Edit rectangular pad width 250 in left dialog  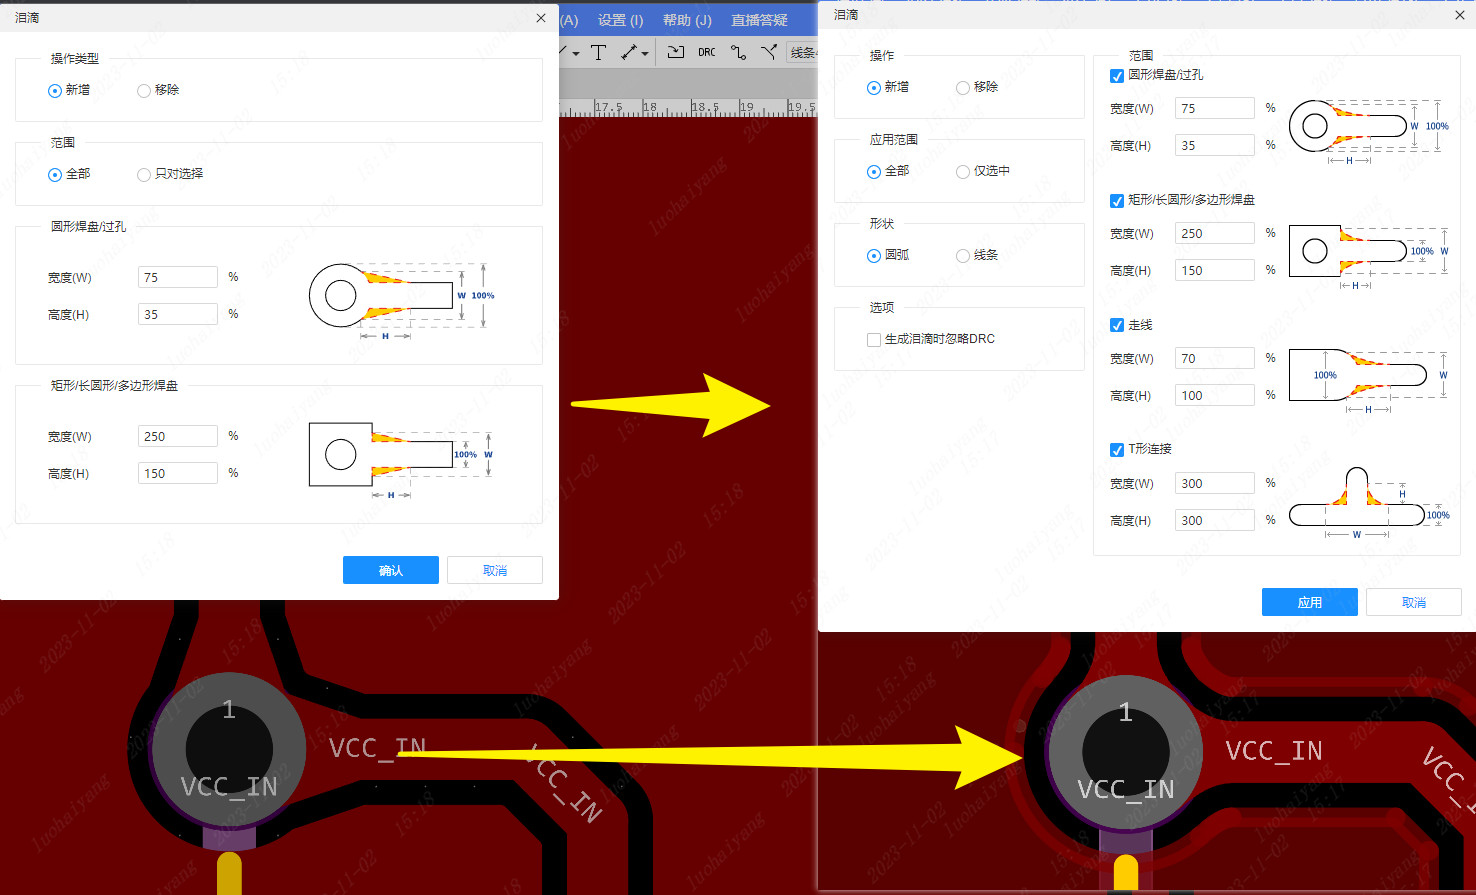click(x=178, y=436)
